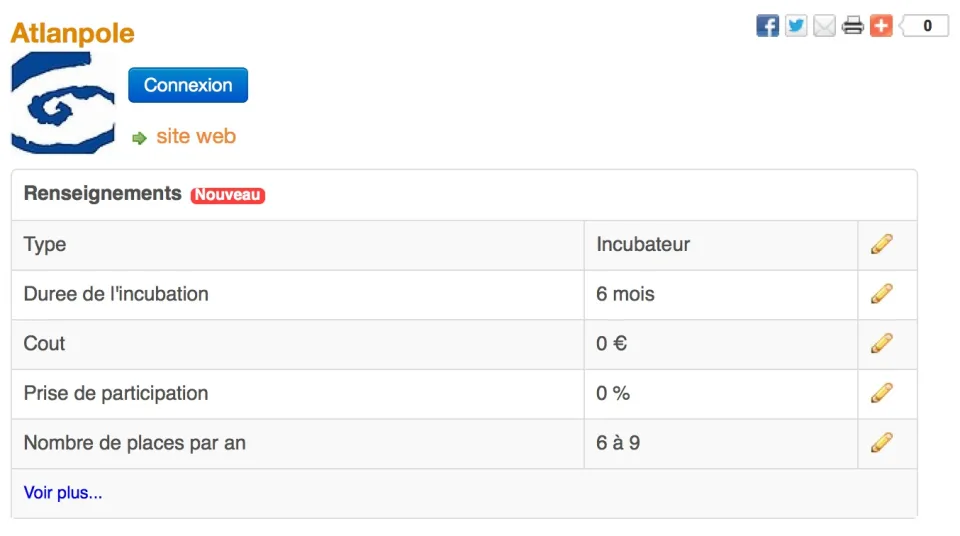Click the printer icon
This screenshot has height=536, width=960.
coord(853,26)
